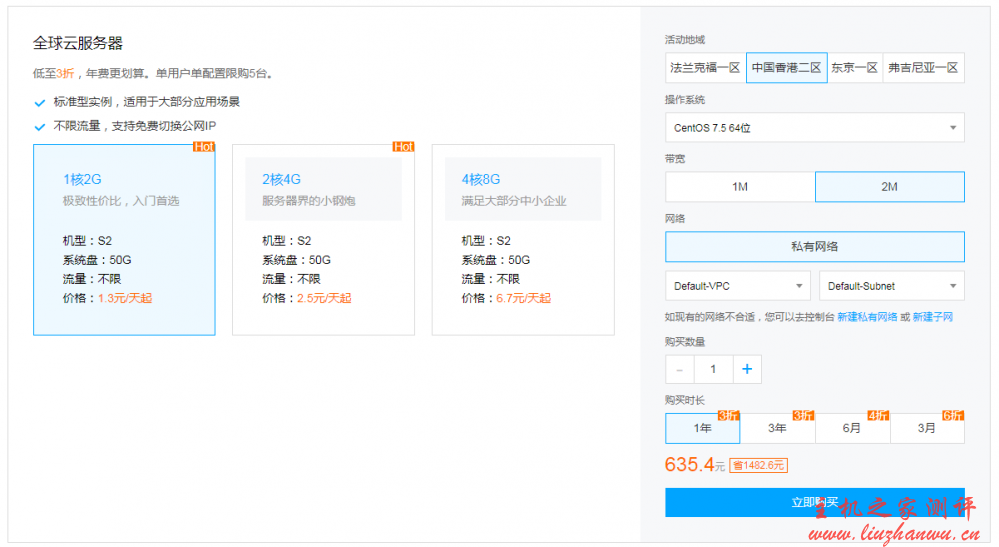Select the 中国香港二区 region

[787, 68]
